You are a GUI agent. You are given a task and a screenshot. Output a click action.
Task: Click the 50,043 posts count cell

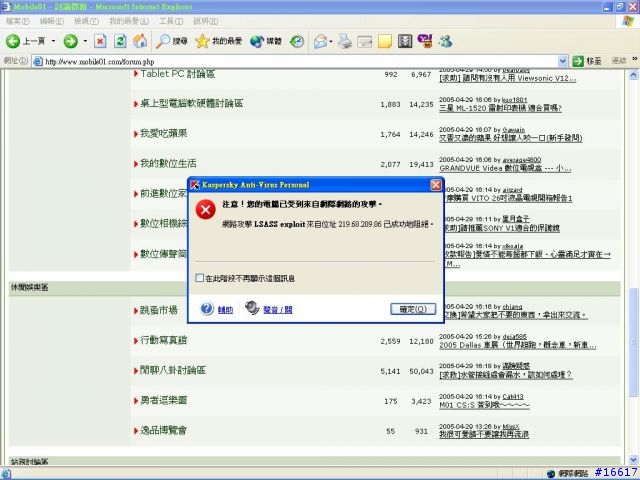point(421,371)
